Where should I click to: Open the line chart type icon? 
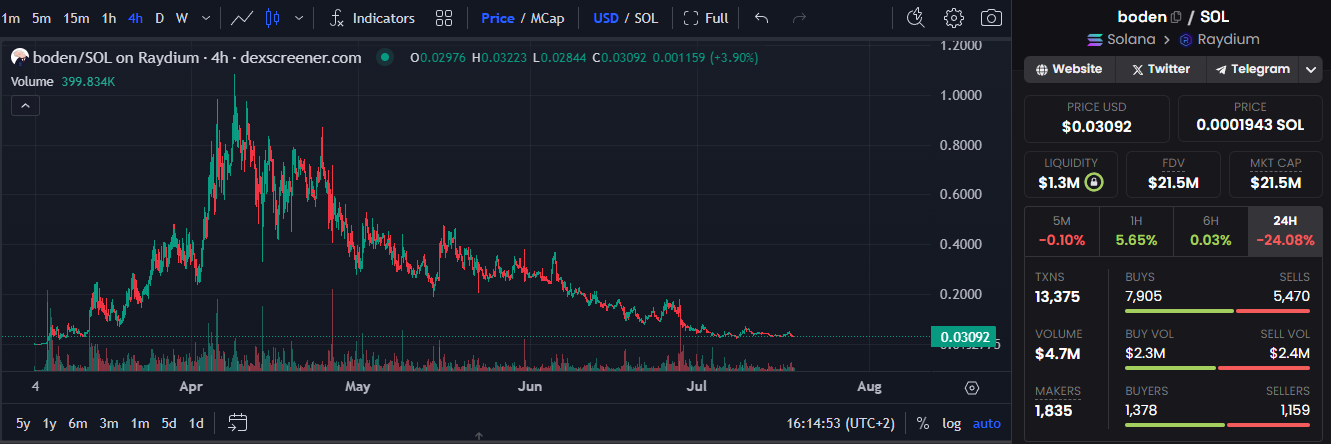pos(241,18)
